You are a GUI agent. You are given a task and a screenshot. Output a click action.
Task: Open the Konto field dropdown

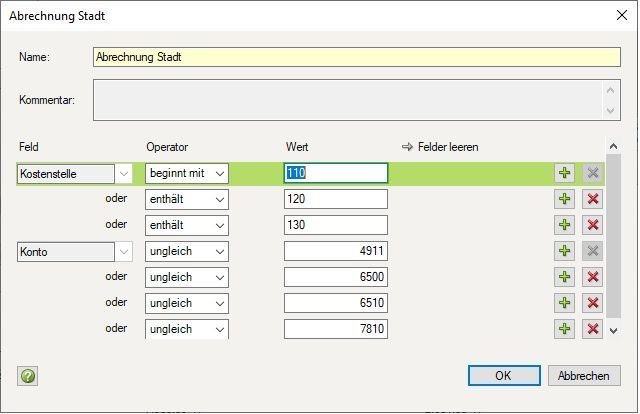tap(123, 251)
